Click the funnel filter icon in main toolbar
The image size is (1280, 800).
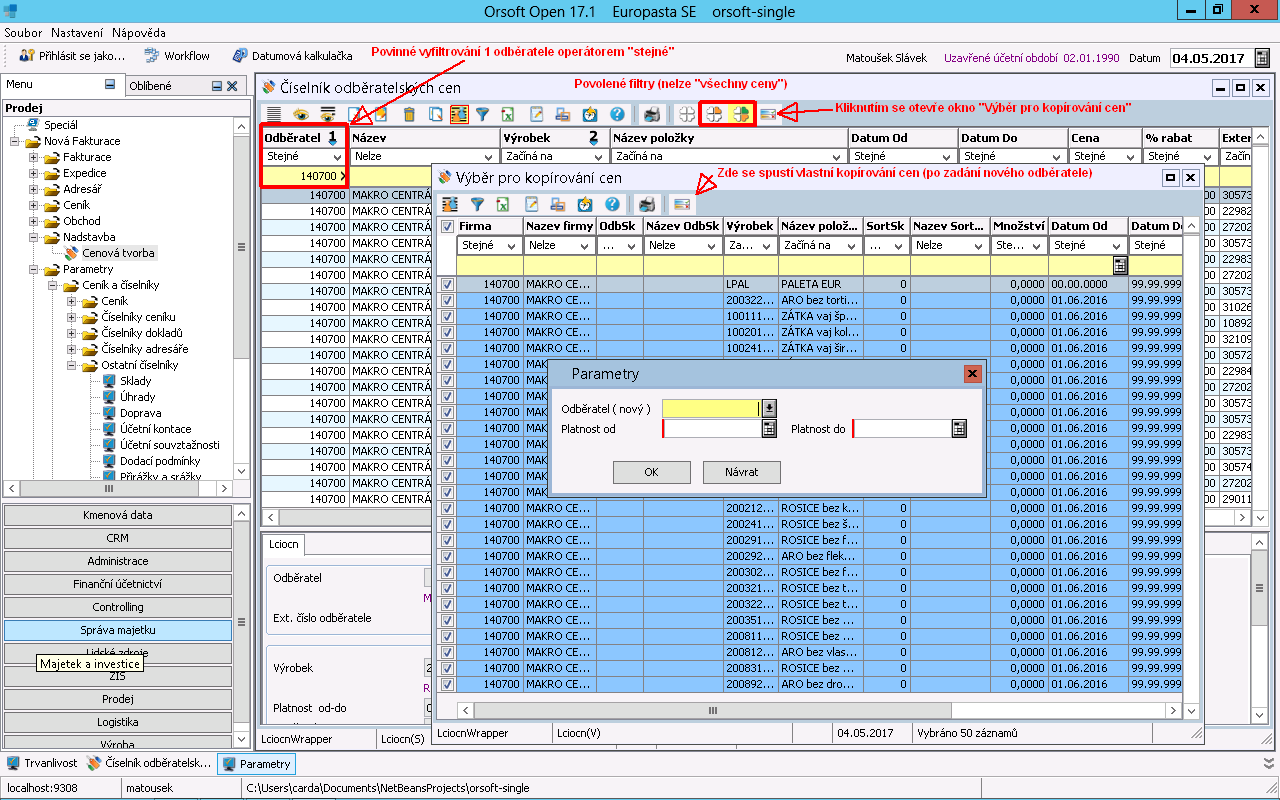point(482,115)
